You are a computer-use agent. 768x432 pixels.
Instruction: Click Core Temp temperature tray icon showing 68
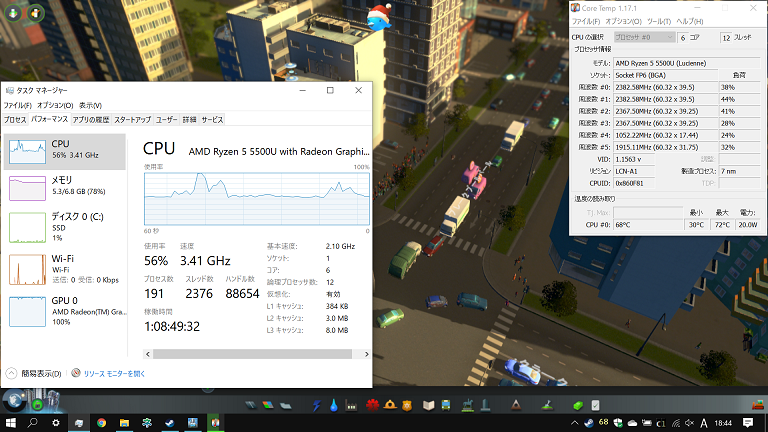click(603, 422)
